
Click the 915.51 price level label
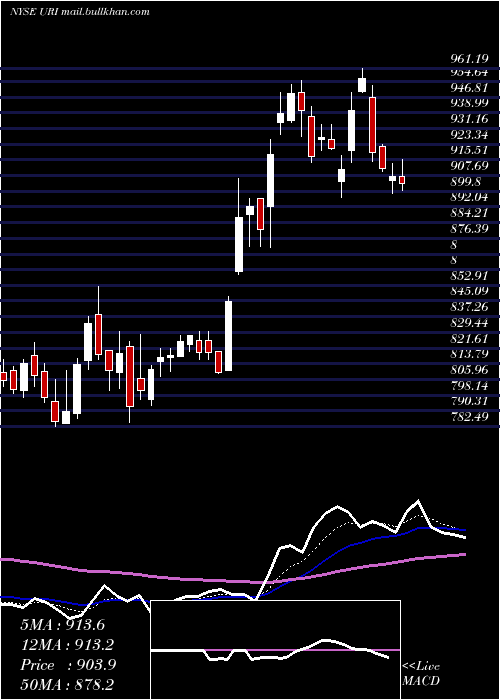(469, 150)
